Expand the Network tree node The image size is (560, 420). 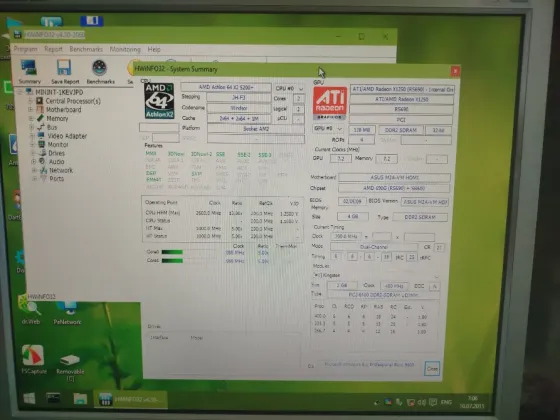34,170
